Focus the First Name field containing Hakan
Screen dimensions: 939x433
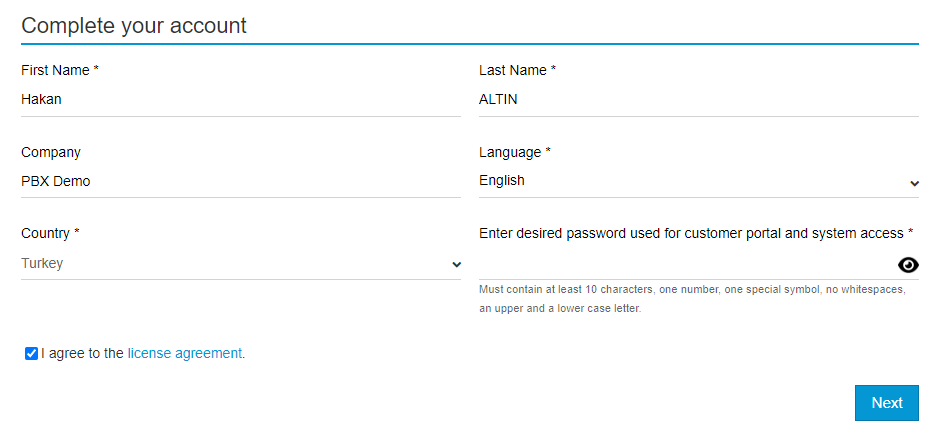(x=241, y=99)
